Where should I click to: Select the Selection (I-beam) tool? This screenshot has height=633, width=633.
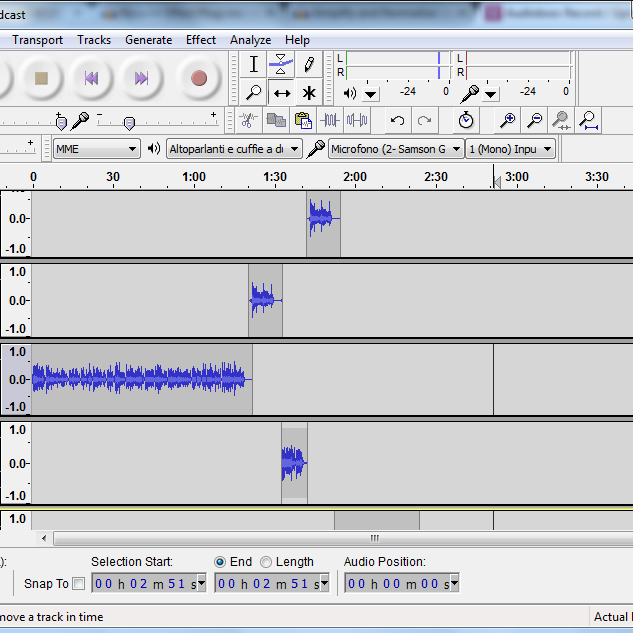[254, 64]
